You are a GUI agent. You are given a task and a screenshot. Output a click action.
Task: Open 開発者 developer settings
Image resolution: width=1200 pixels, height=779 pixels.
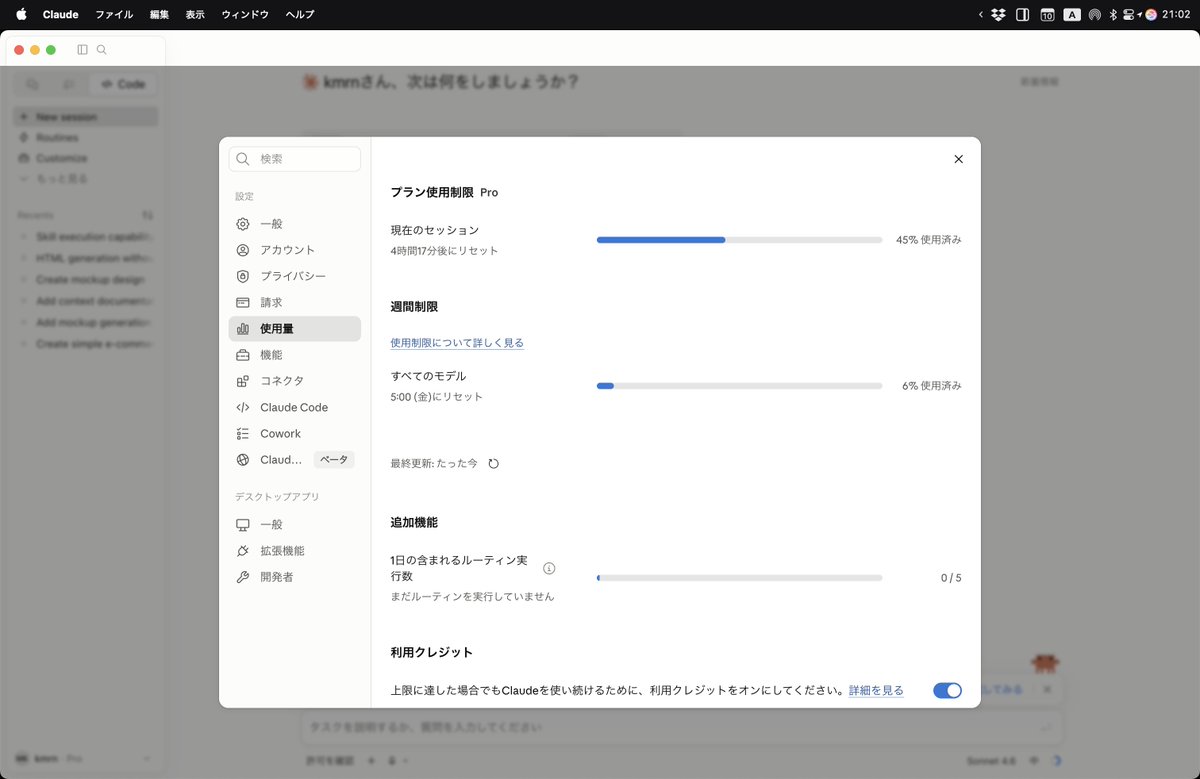[294, 577]
